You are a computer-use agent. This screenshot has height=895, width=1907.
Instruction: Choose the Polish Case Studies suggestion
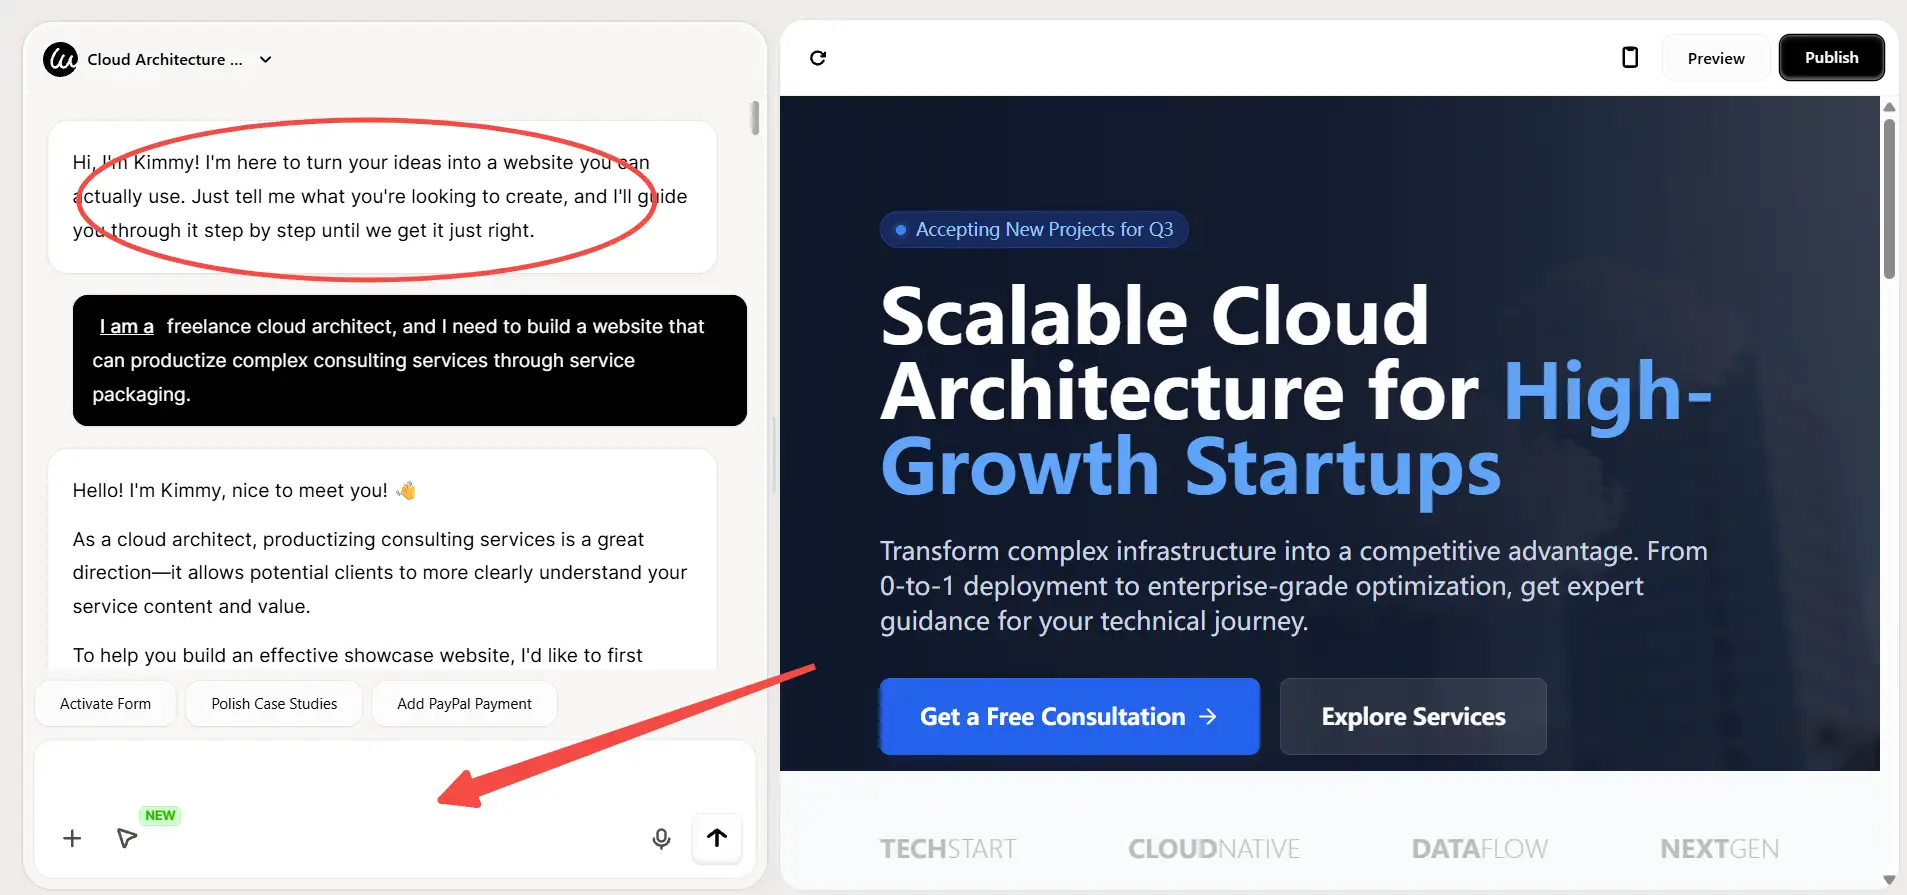[274, 704]
